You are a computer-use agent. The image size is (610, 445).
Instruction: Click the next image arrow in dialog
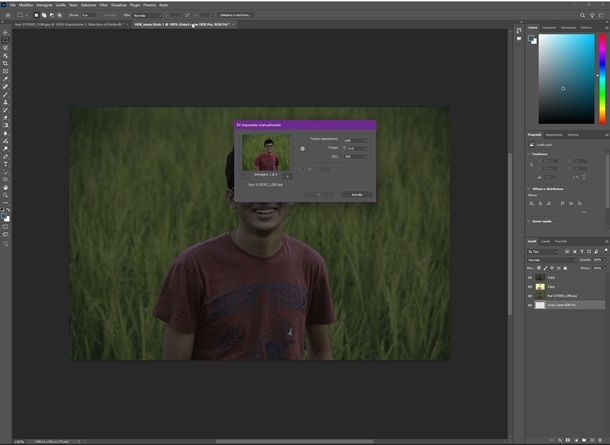click(x=287, y=174)
